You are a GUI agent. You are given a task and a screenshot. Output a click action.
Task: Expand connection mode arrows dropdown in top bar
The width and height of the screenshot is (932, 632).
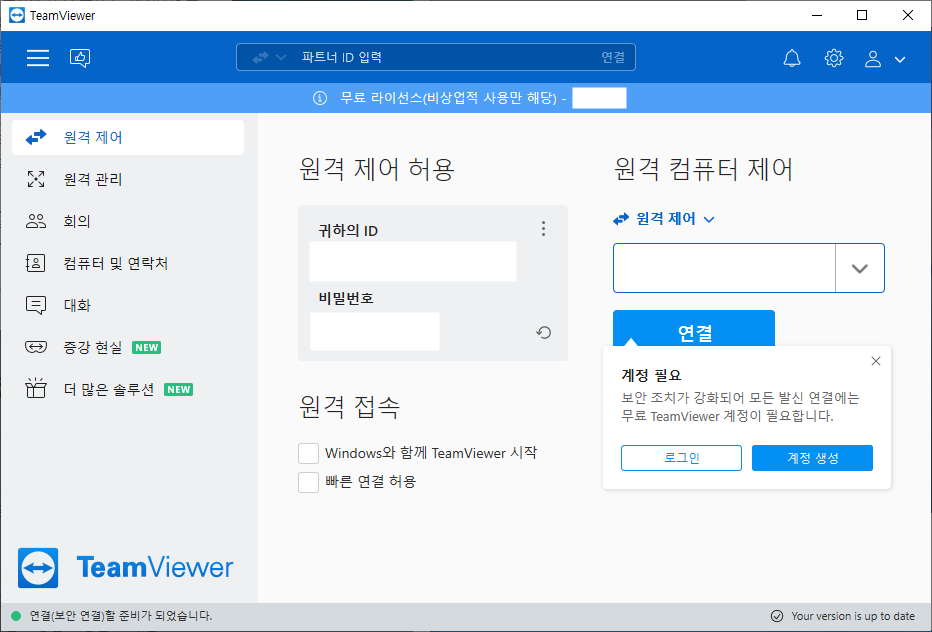point(269,58)
